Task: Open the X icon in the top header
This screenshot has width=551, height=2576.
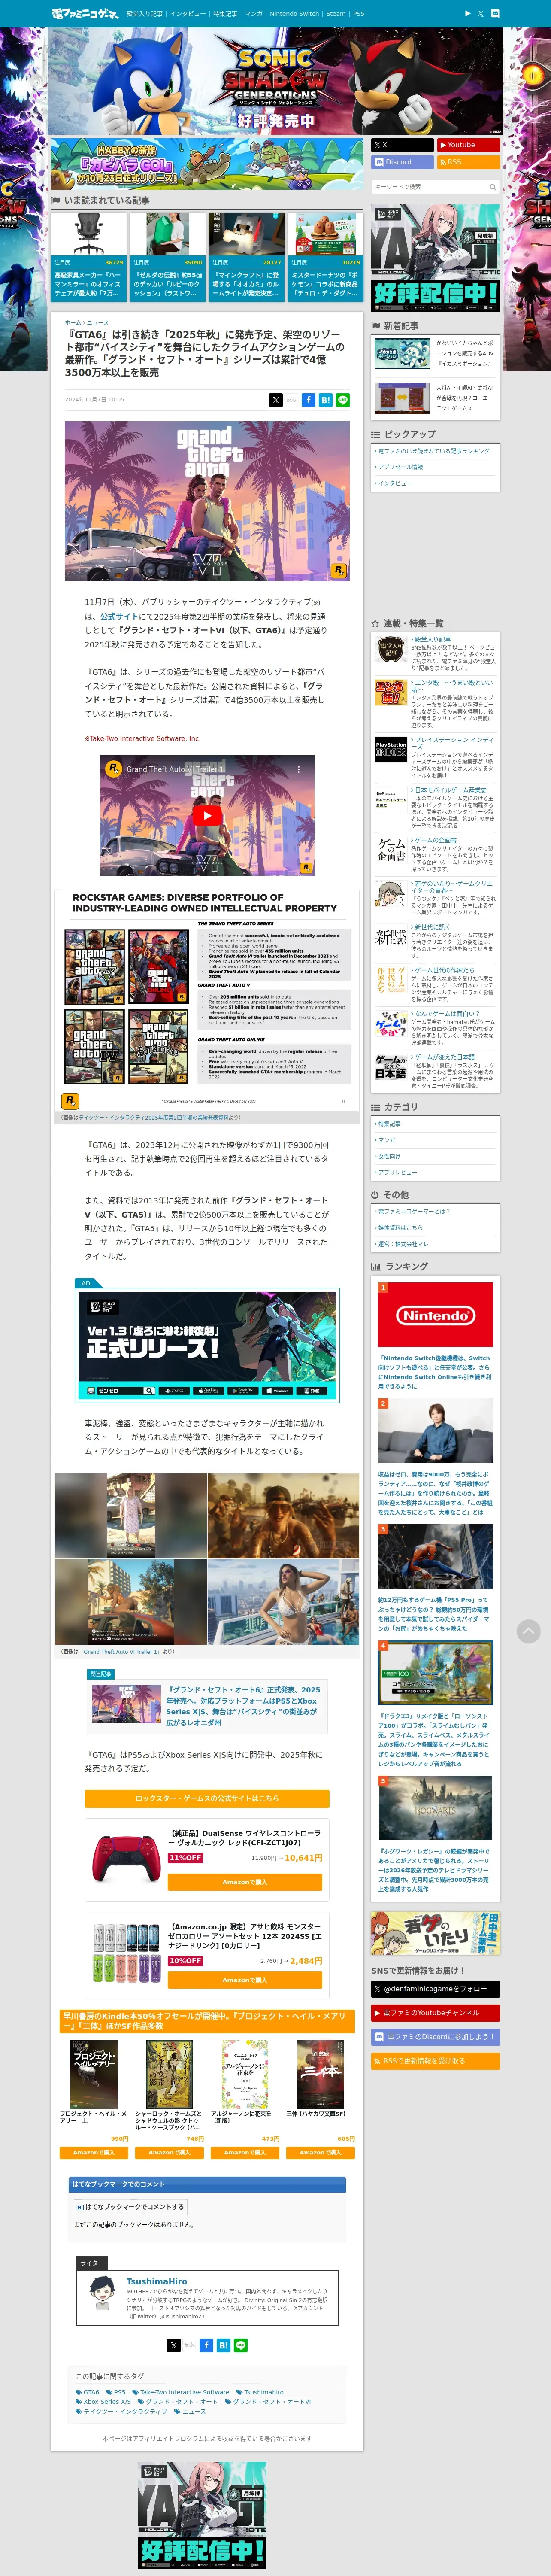Action: [480, 14]
